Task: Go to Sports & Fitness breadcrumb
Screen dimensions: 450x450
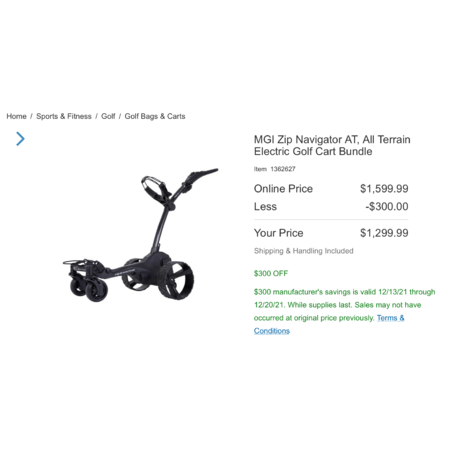Action: click(x=64, y=116)
